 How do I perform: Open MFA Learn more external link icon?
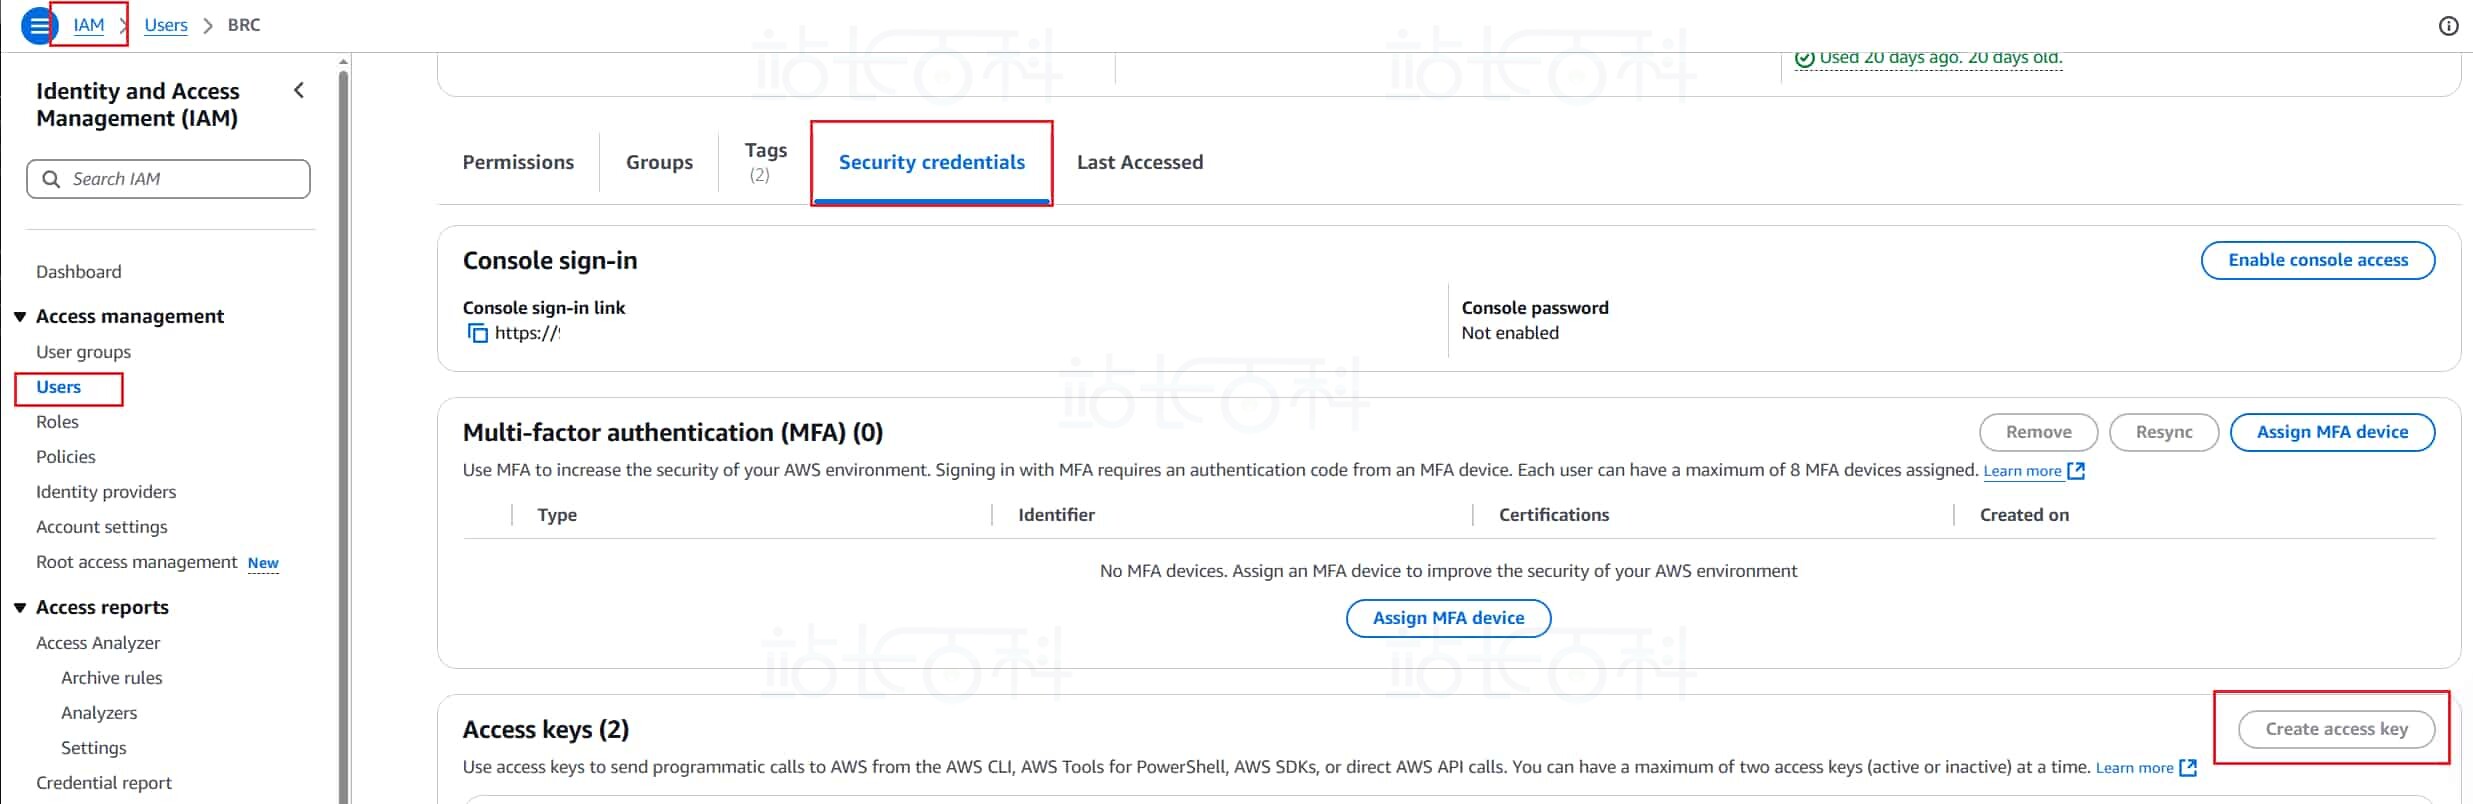(x=2076, y=471)
